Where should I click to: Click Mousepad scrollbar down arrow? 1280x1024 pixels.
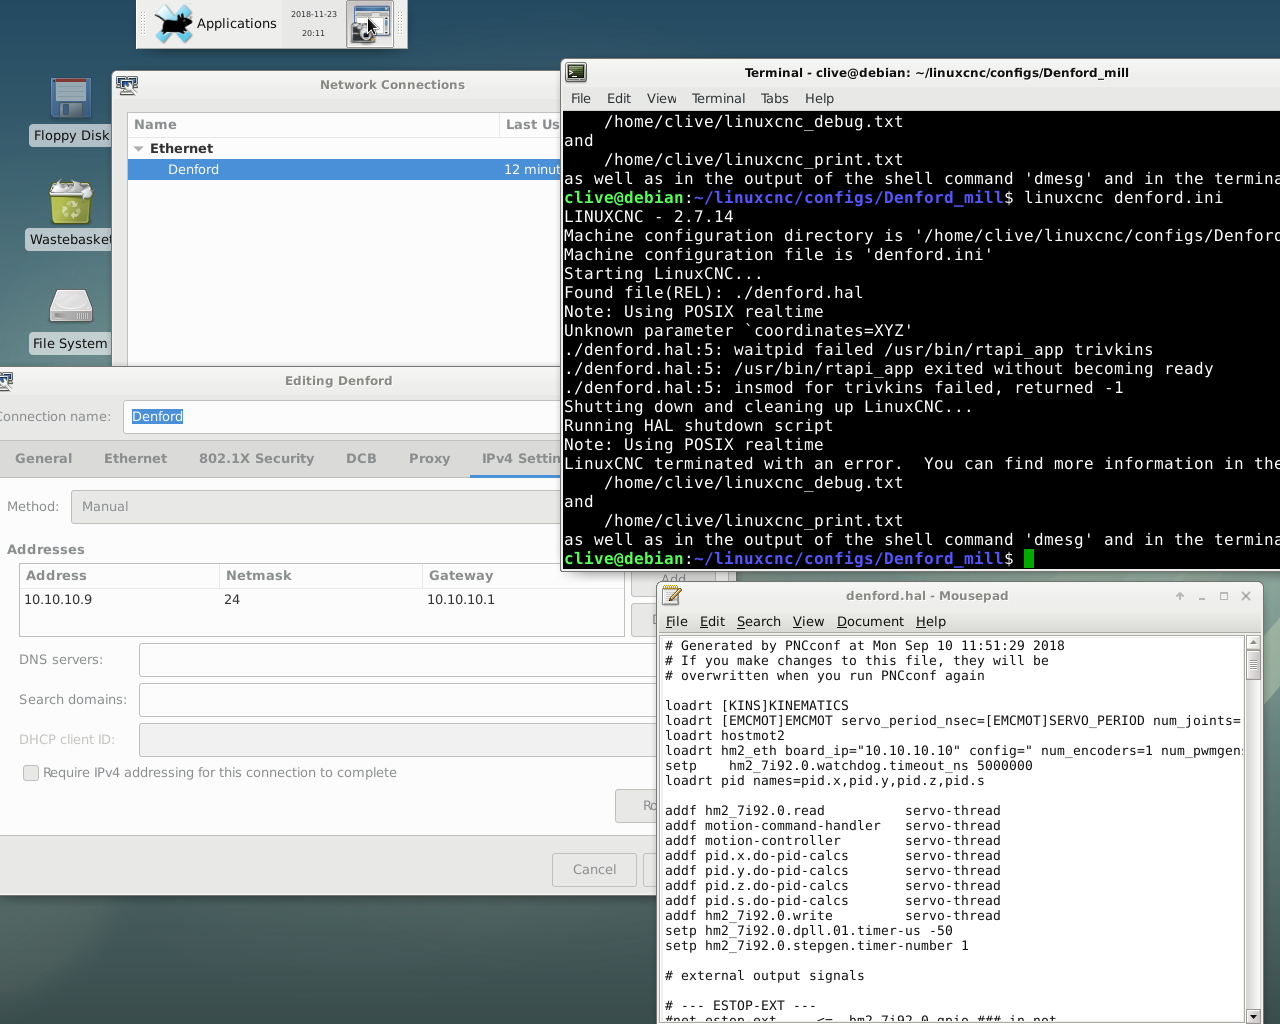tap(1254, 1016)
